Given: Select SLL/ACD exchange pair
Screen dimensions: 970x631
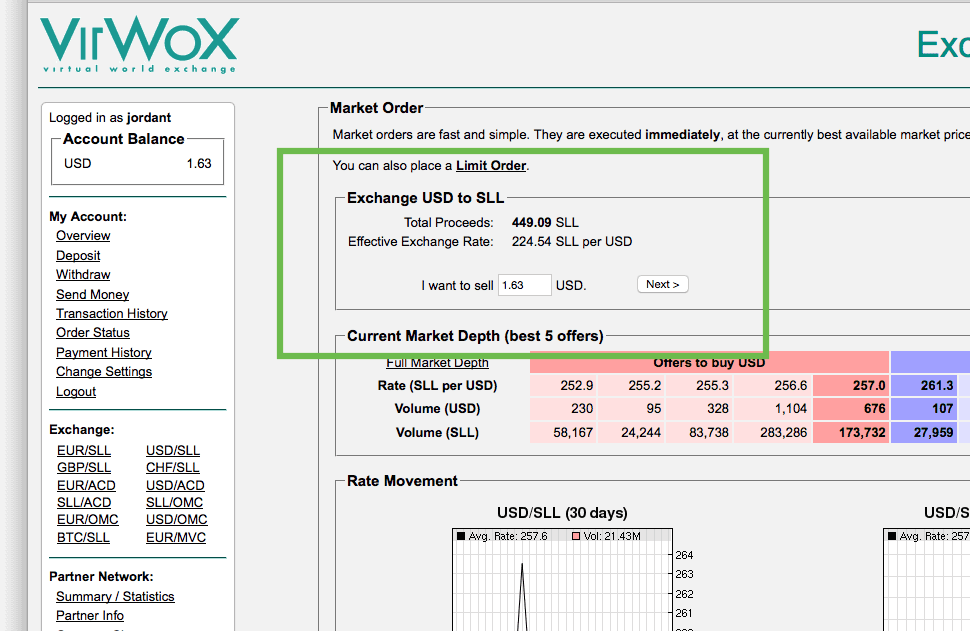Looking at the screenshot, I should 84,502.
